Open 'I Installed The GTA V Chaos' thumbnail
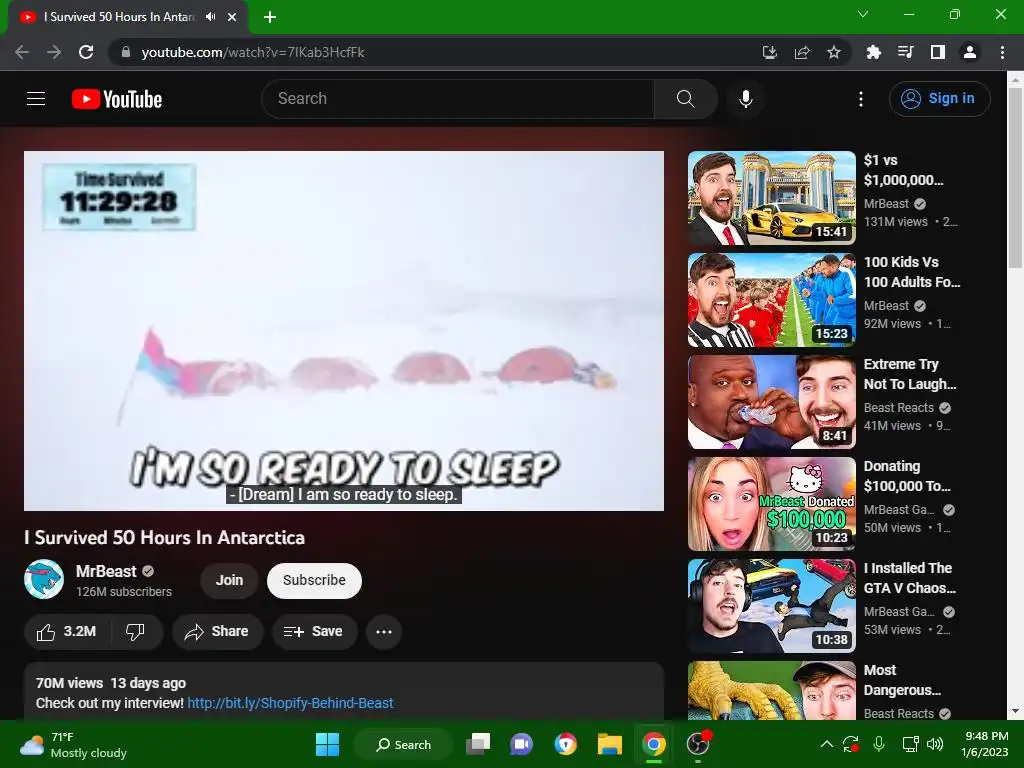 pos(772,605)
